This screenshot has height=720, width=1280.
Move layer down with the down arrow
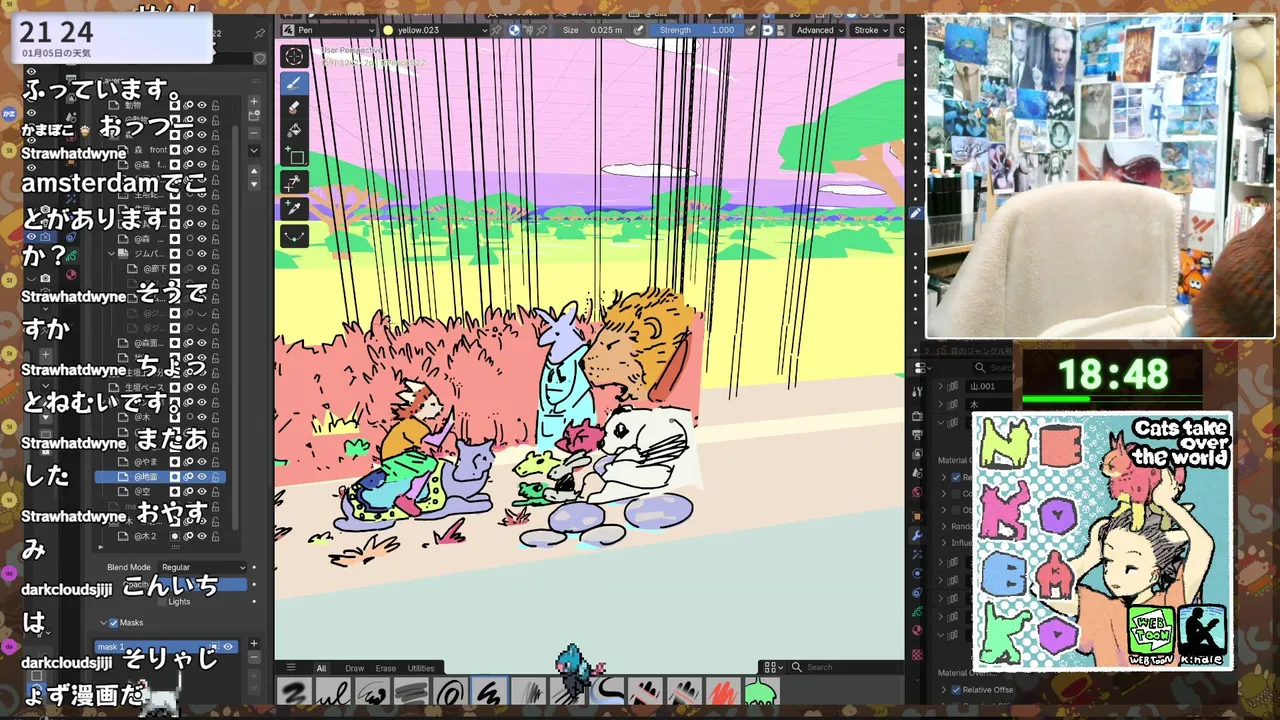tap(254, 185)
